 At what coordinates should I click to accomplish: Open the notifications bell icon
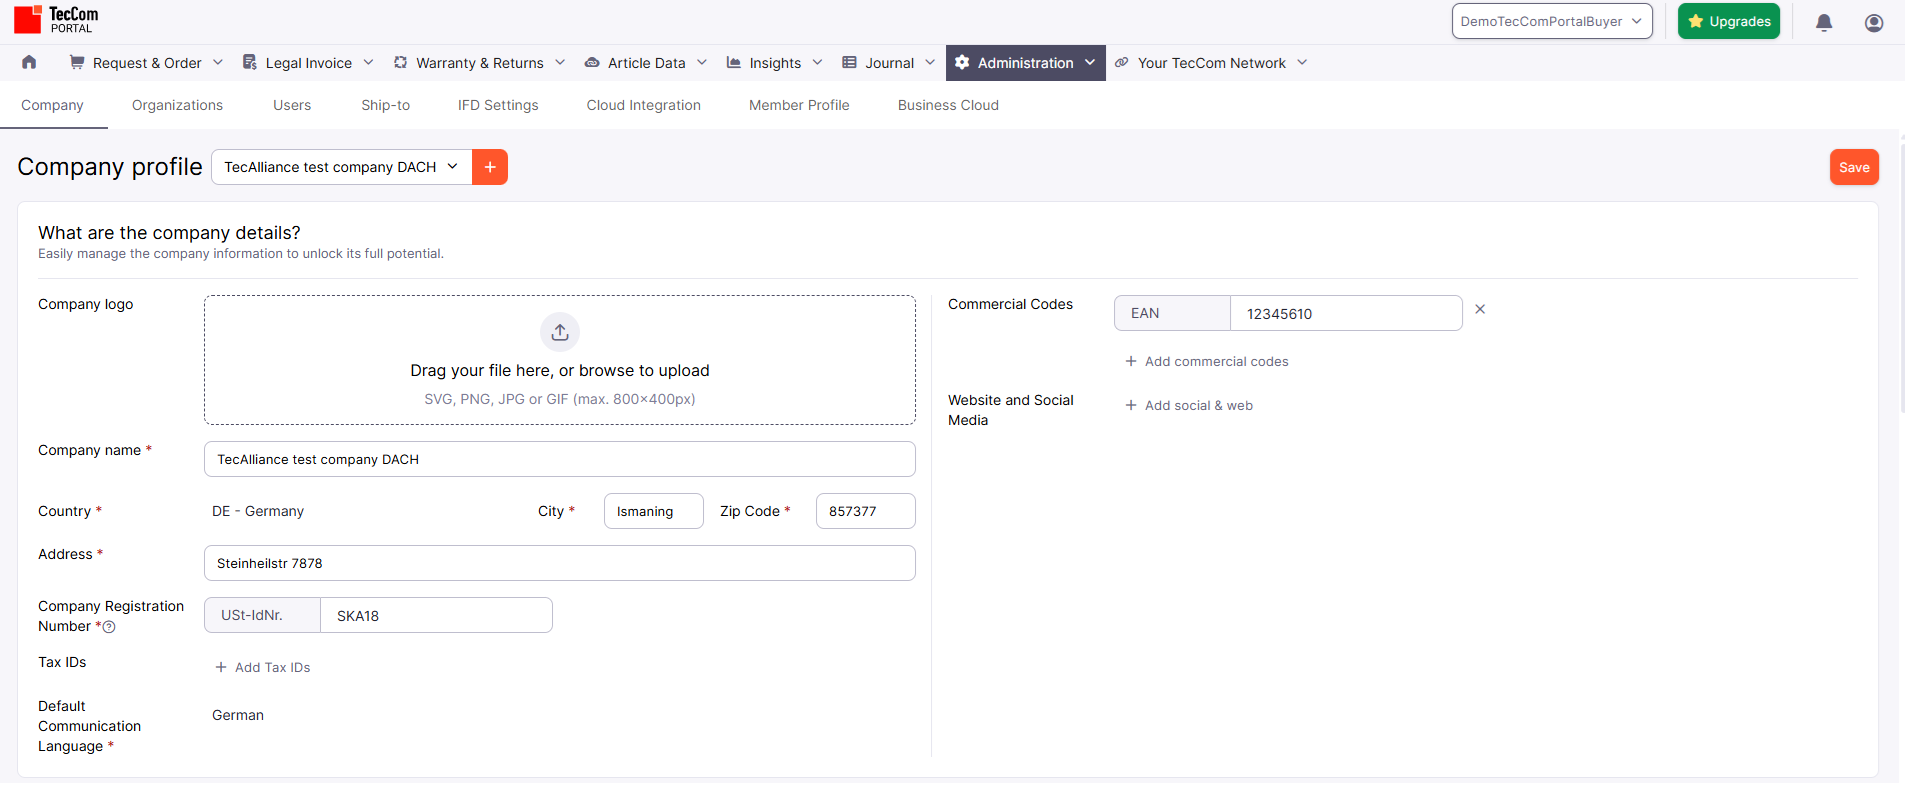point(1824,22)
